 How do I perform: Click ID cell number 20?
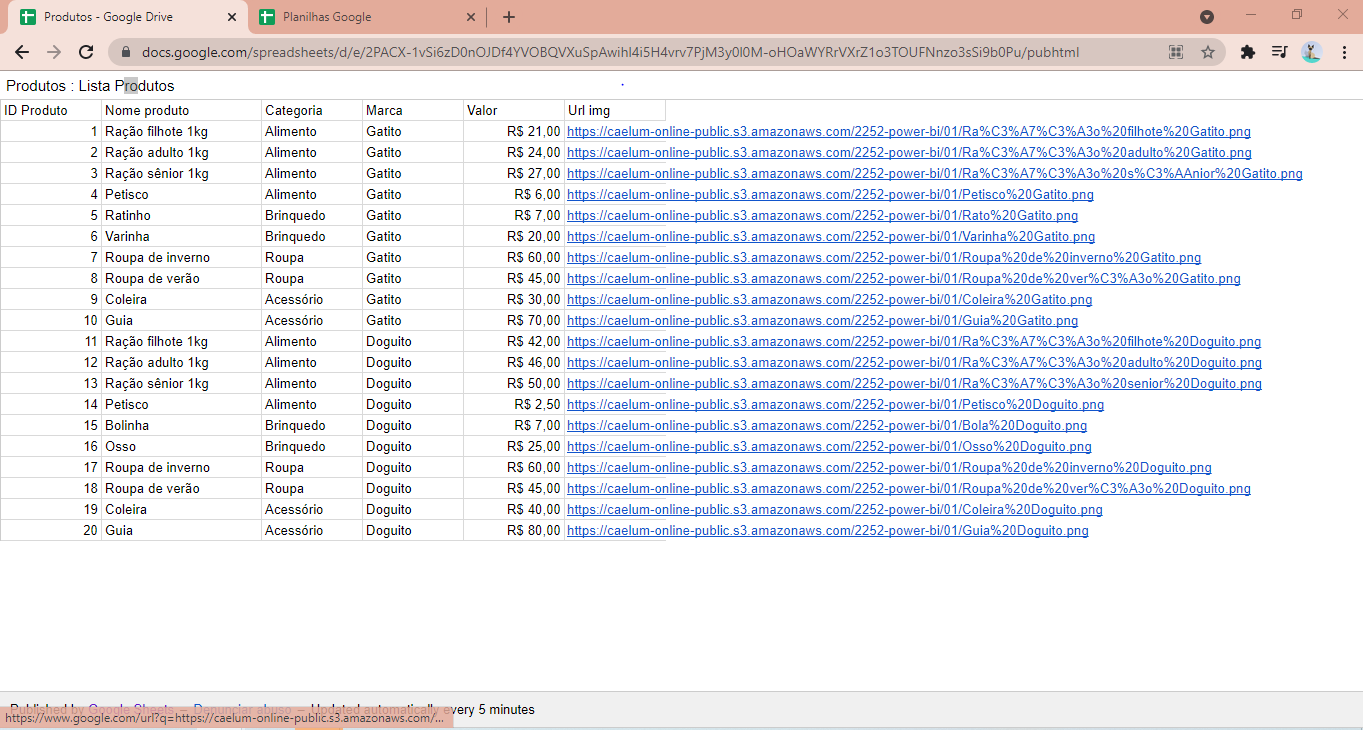point(51,530)
